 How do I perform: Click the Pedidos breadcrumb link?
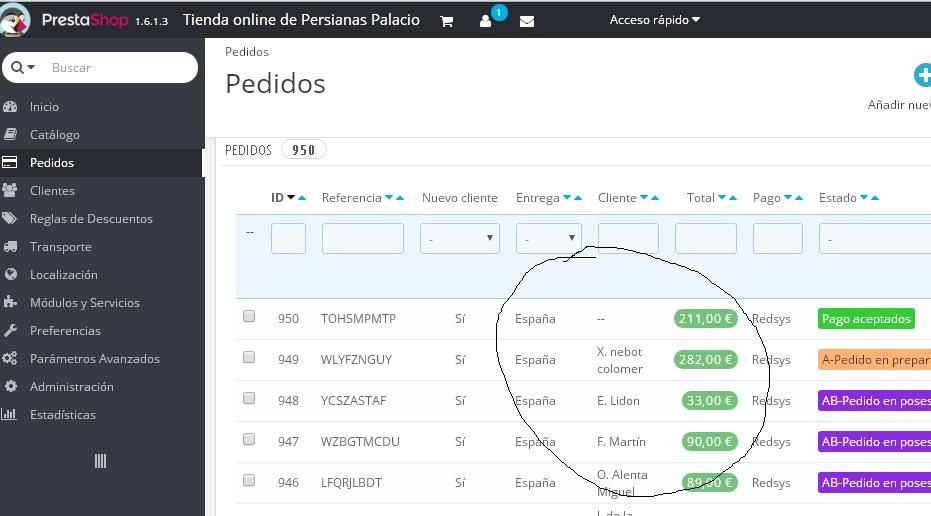246,52
